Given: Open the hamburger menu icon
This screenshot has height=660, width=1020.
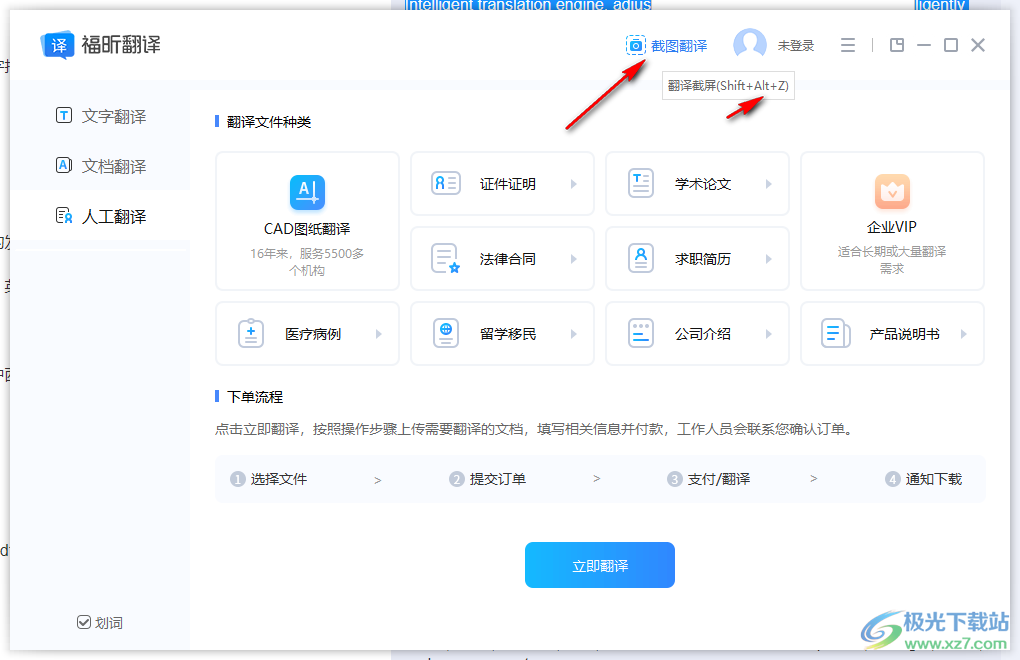Looking at the screenshot, I should point(848,45).
